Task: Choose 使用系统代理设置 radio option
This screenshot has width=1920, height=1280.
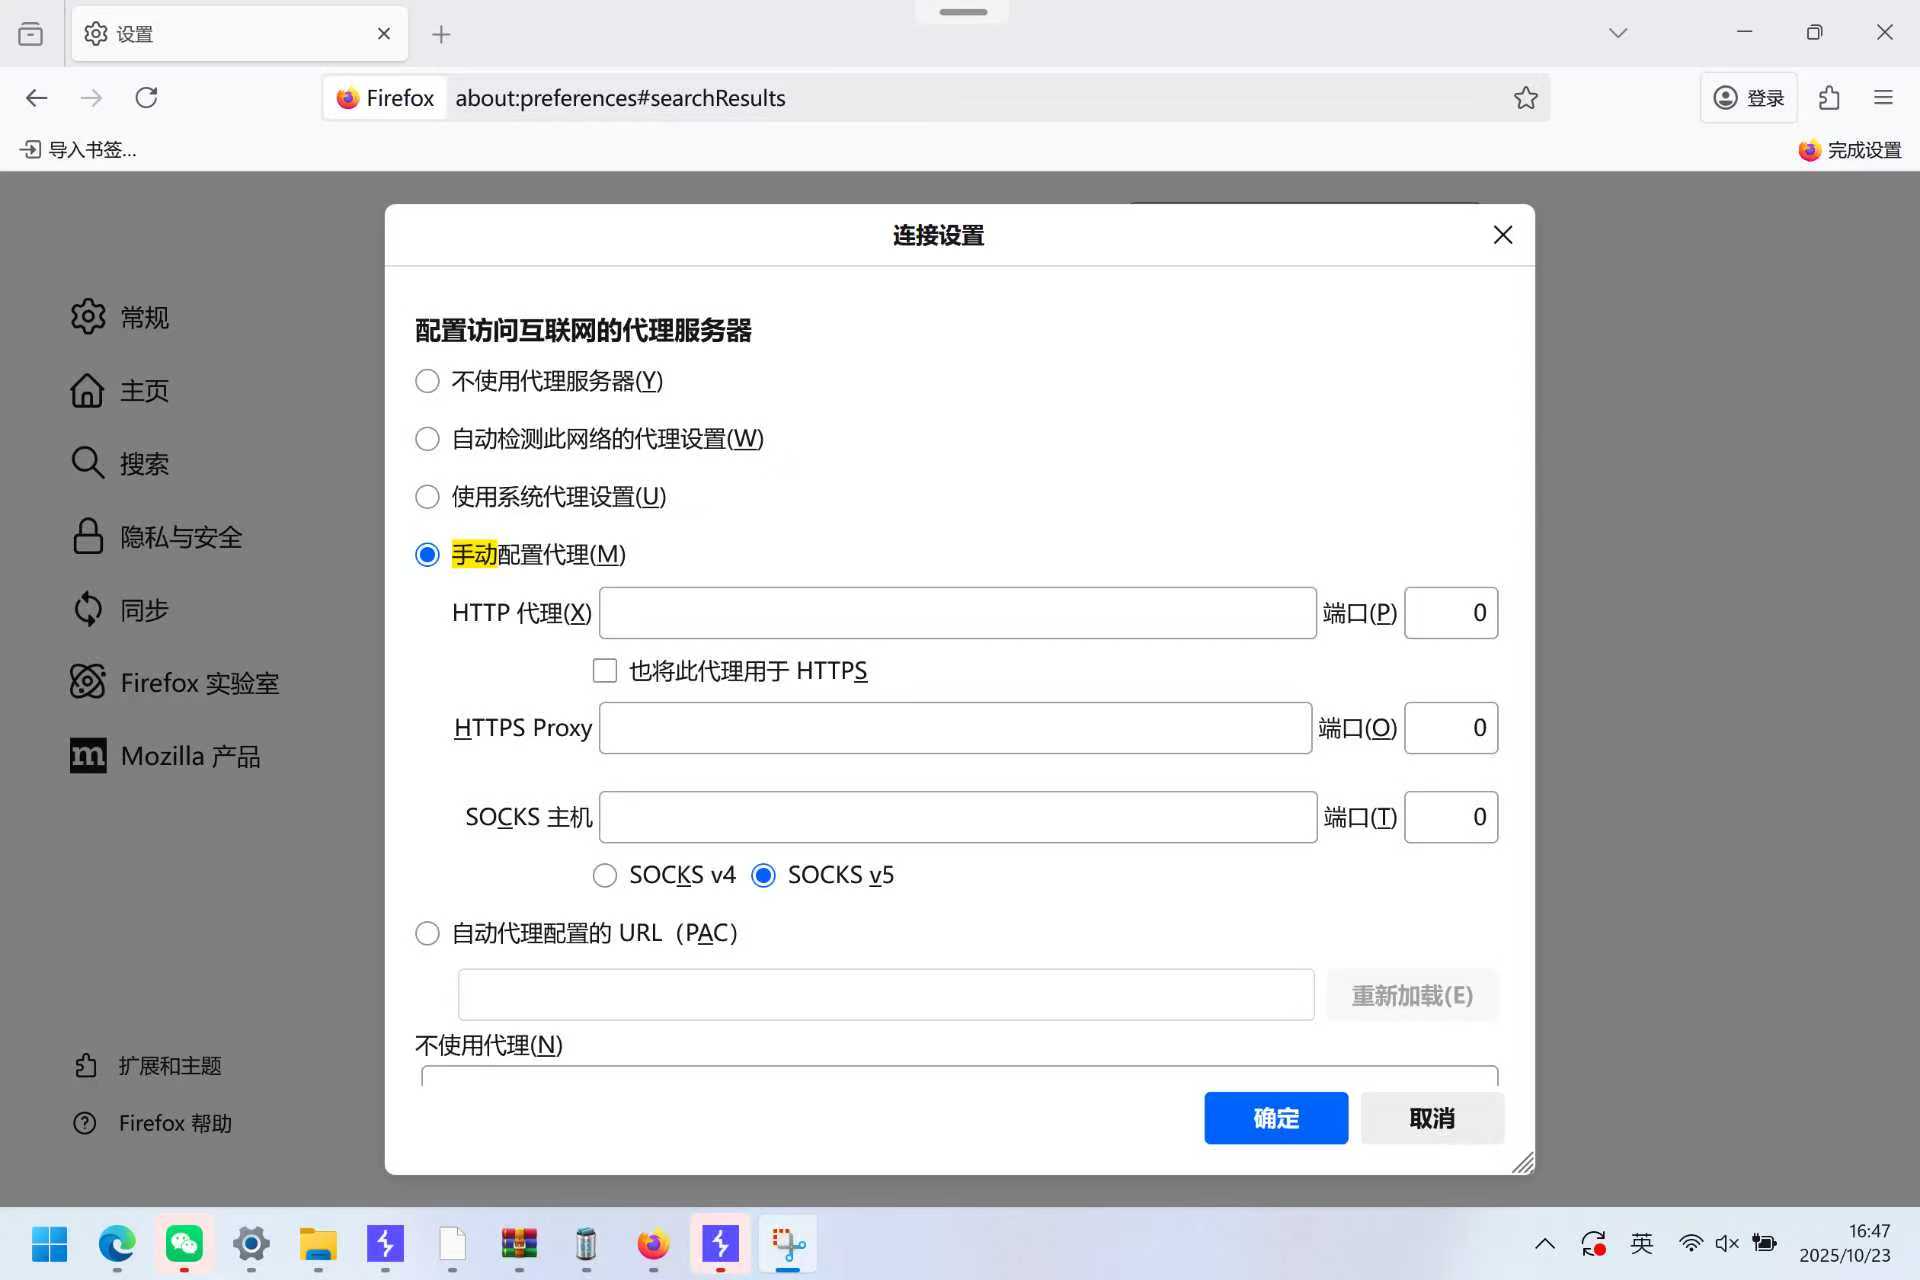Action: [427, 497]
